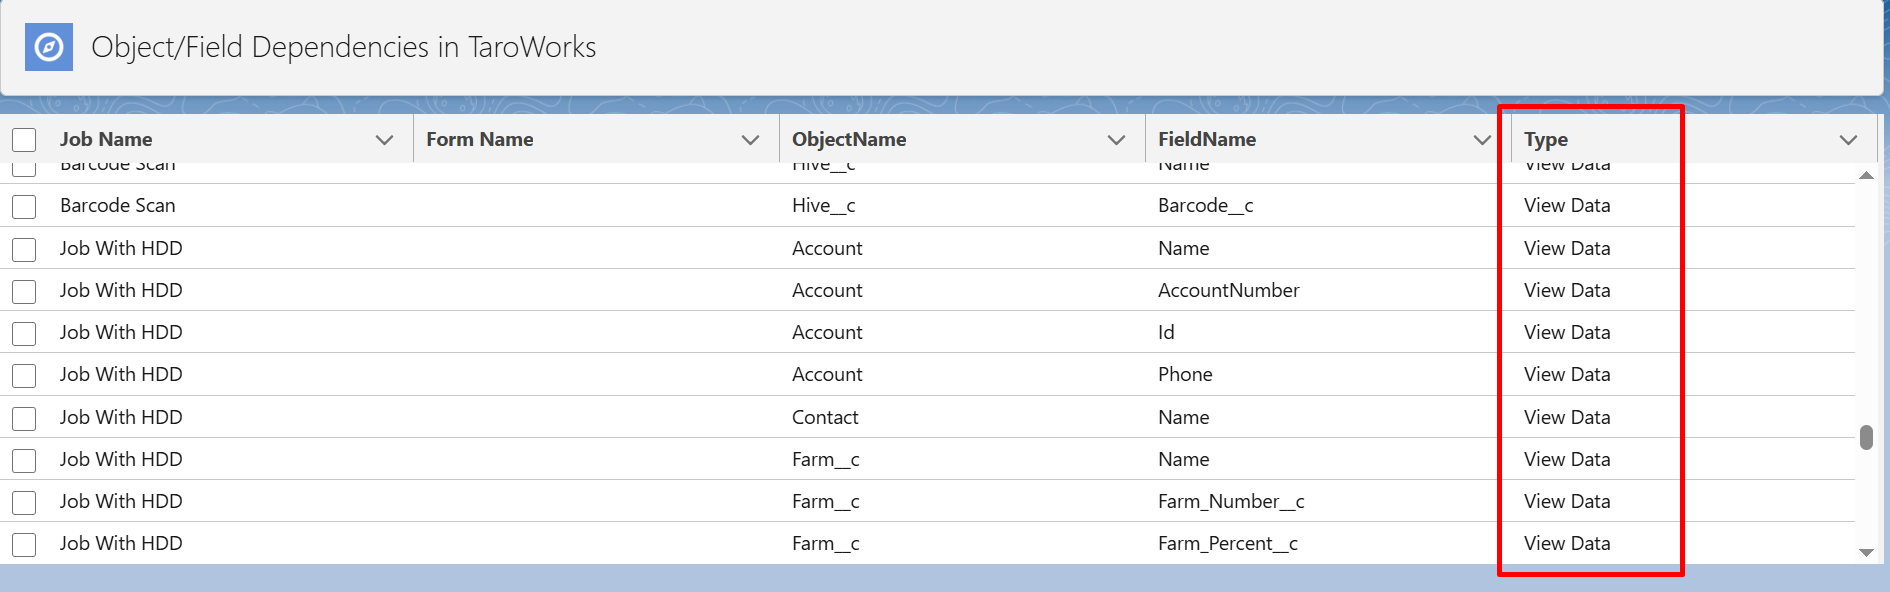Click the Farm_Percent__c field cell
Screen dimensions: 1890x592
[1228, 543]
